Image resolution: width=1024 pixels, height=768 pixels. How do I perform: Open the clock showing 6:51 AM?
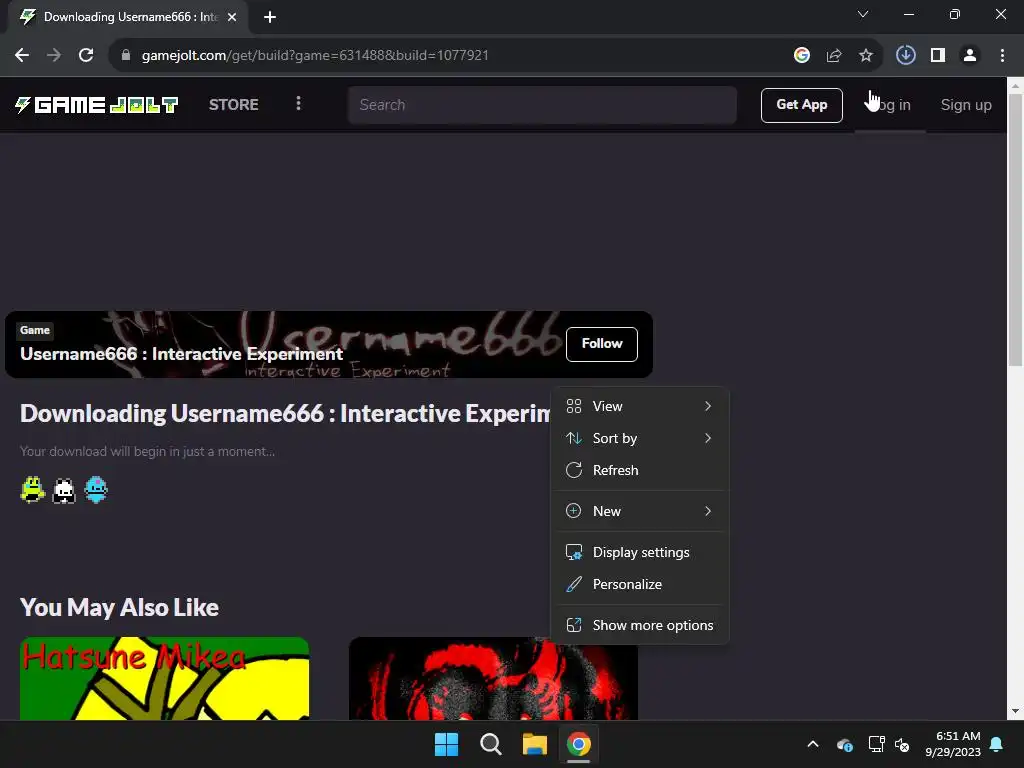pyautogui.click(x=953, y=744)
